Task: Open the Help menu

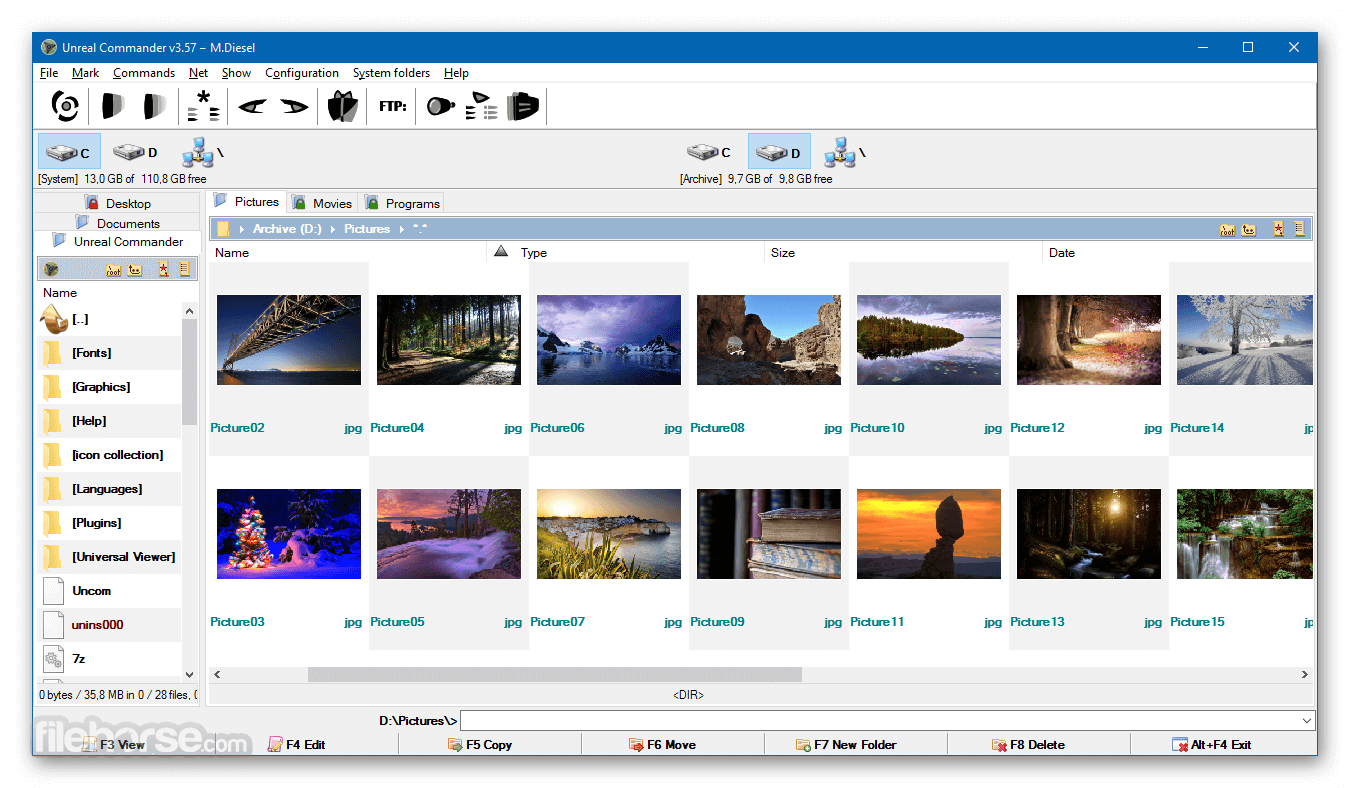Action: 456,73
